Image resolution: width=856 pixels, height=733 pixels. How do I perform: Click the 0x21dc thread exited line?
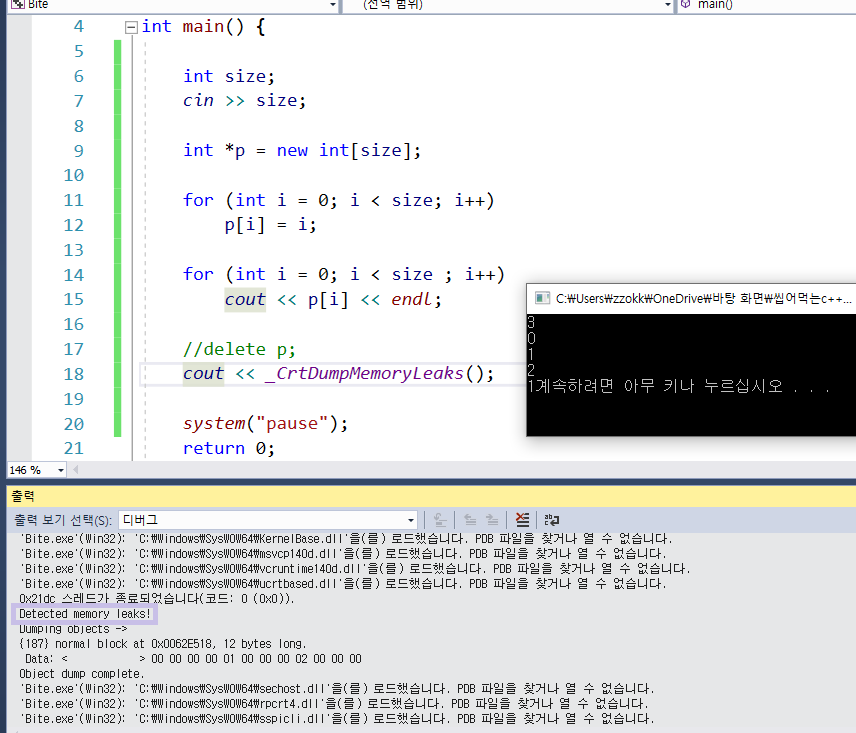157,599
